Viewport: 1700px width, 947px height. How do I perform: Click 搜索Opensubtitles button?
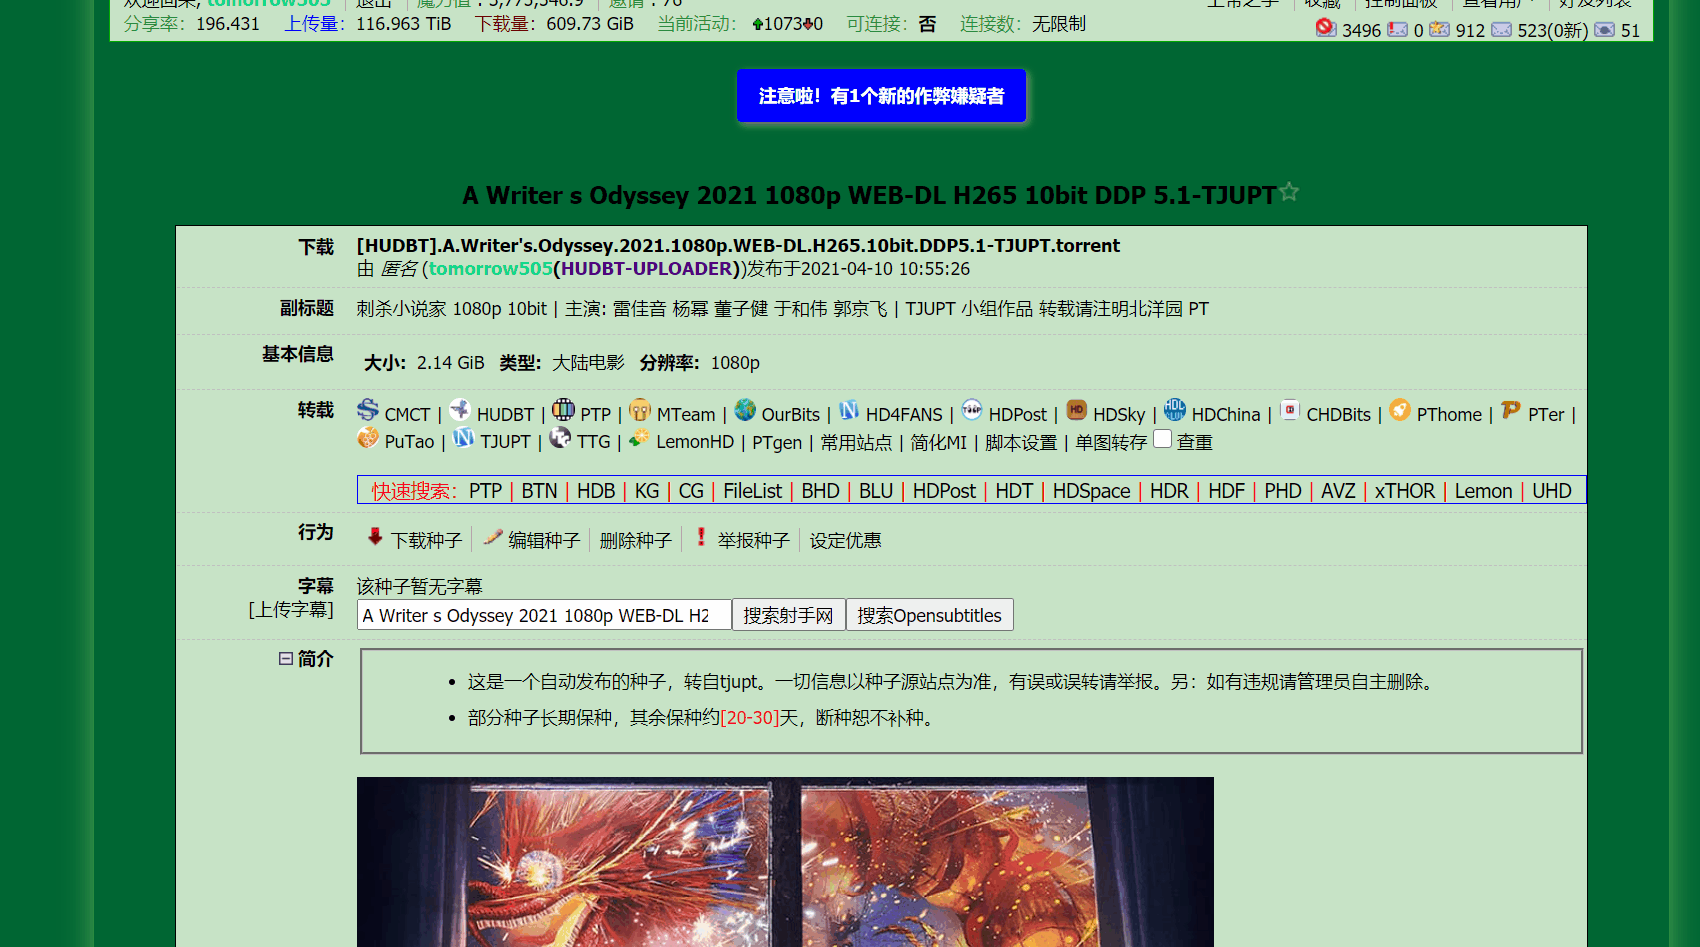(929, 615)
